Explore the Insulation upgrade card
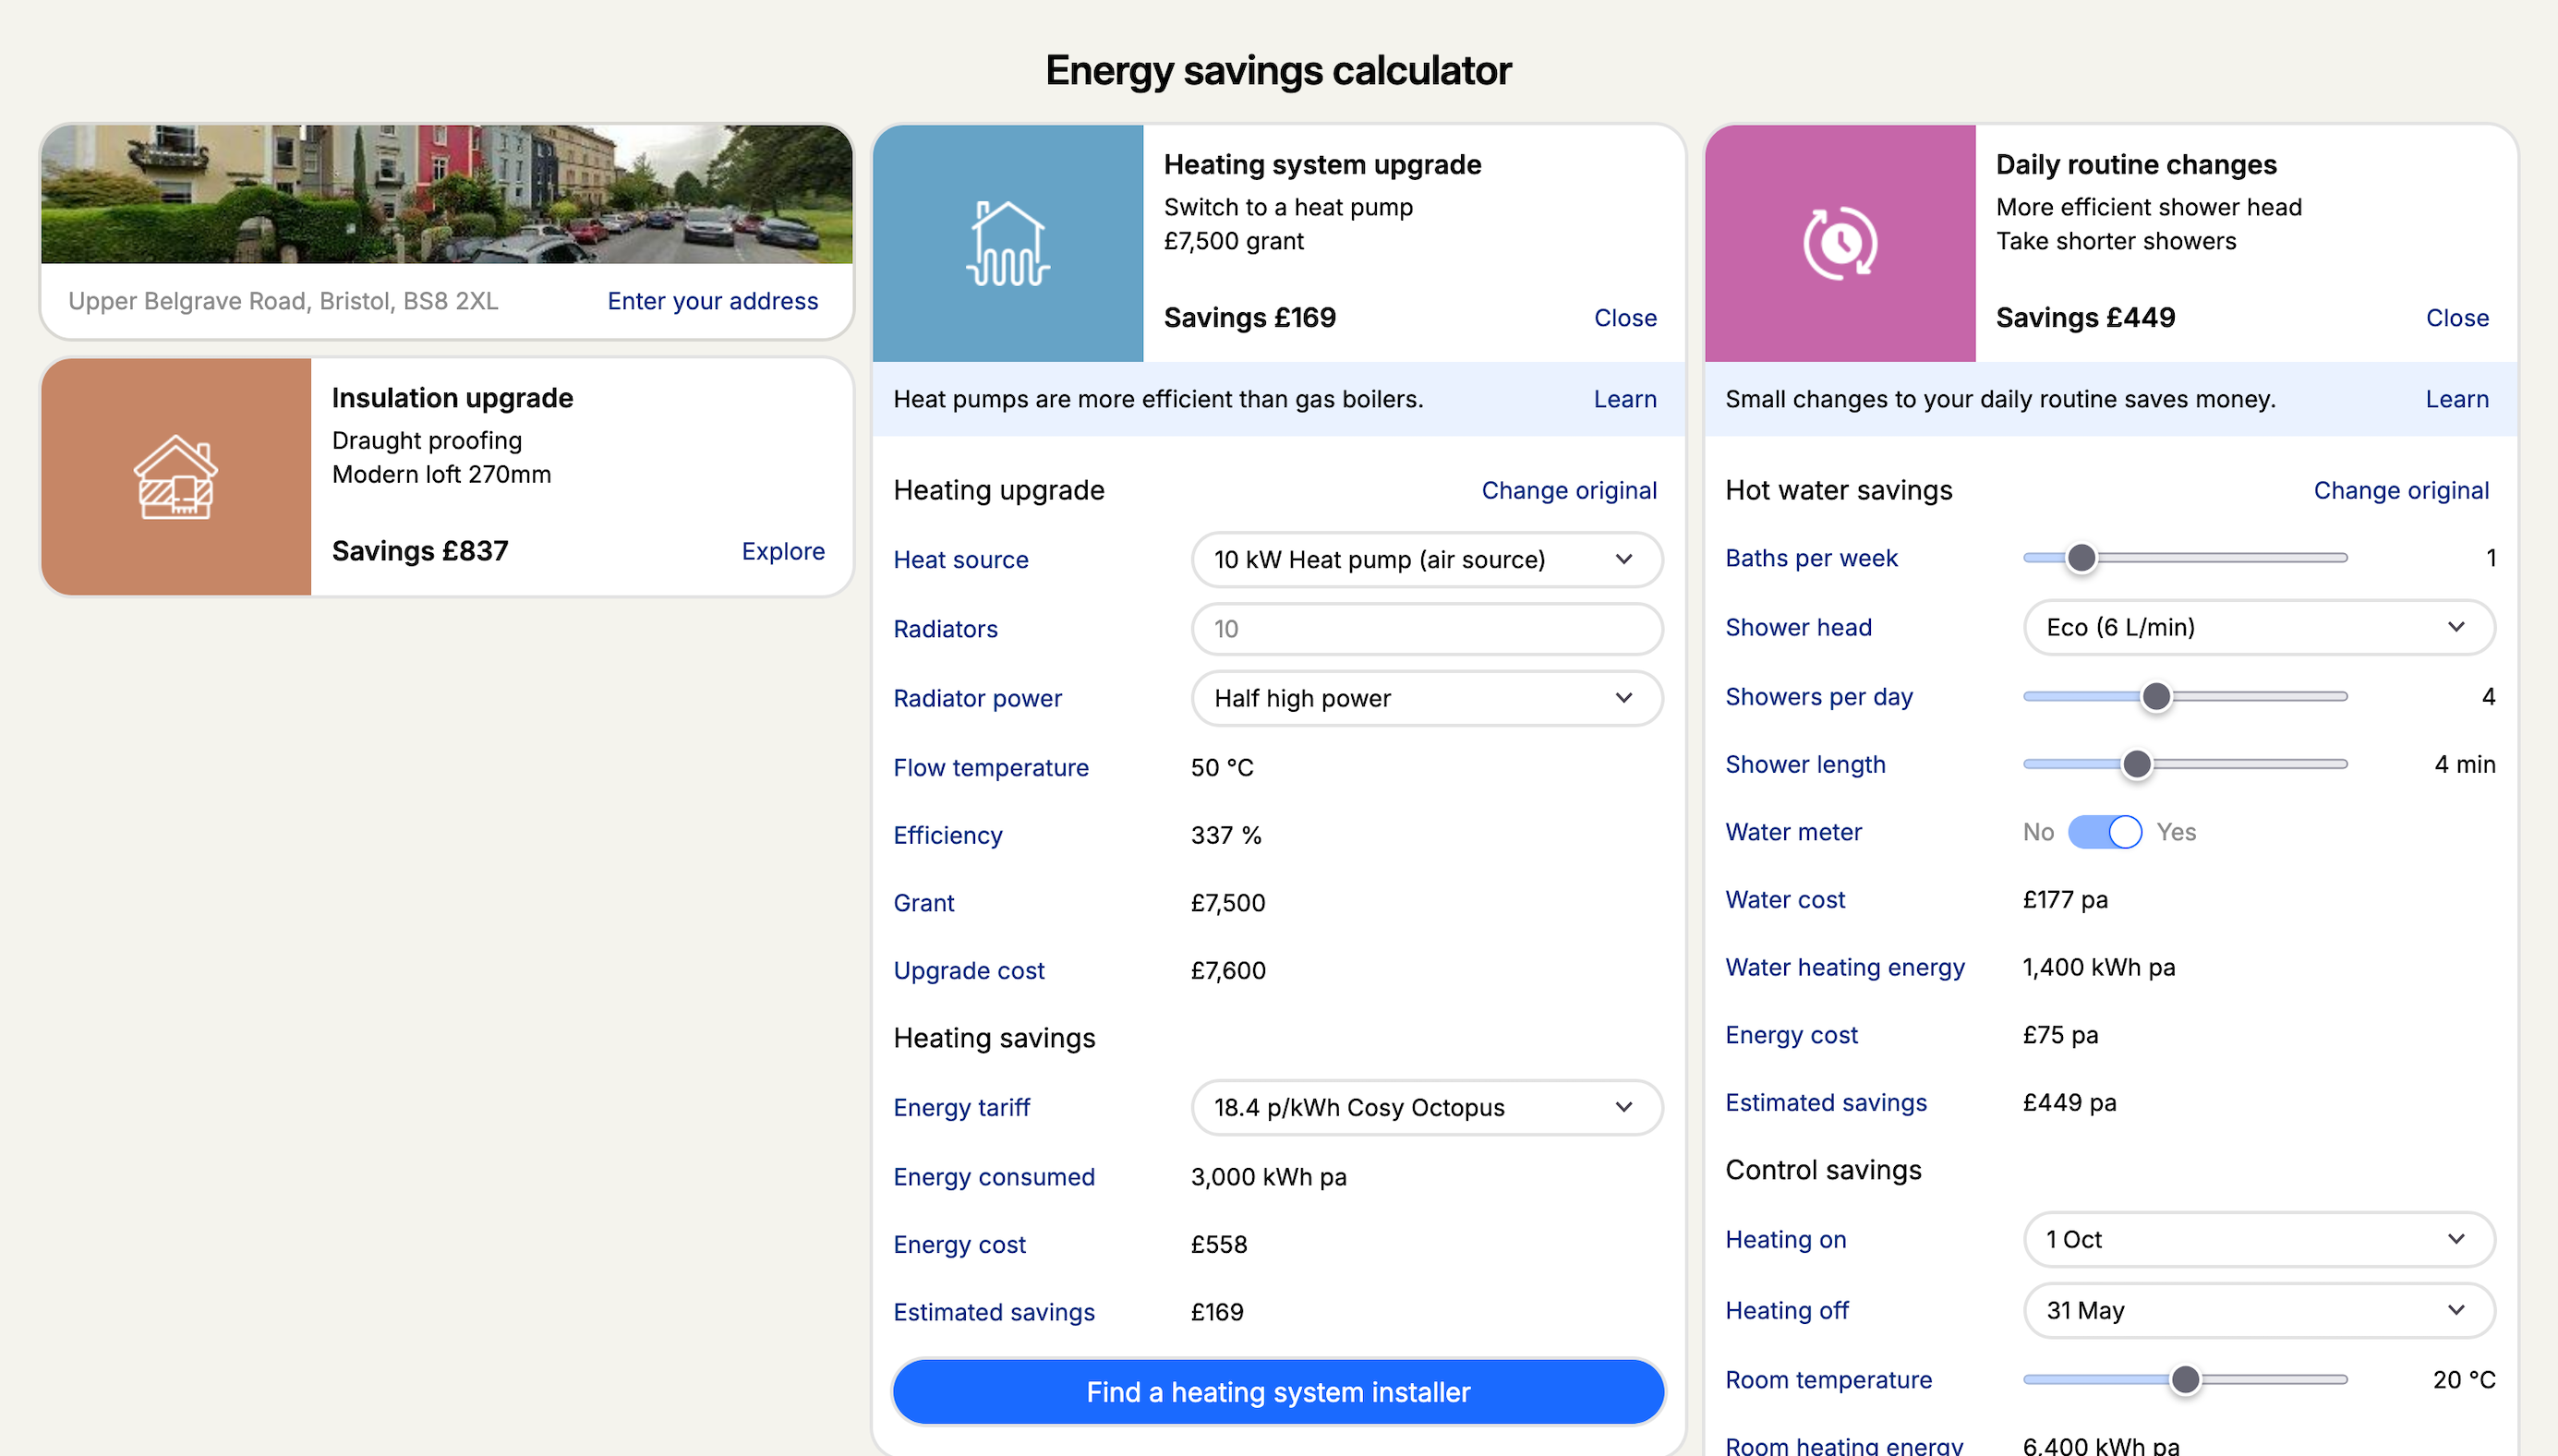The image size is (2558, 1456). click(x=782, y=551)
